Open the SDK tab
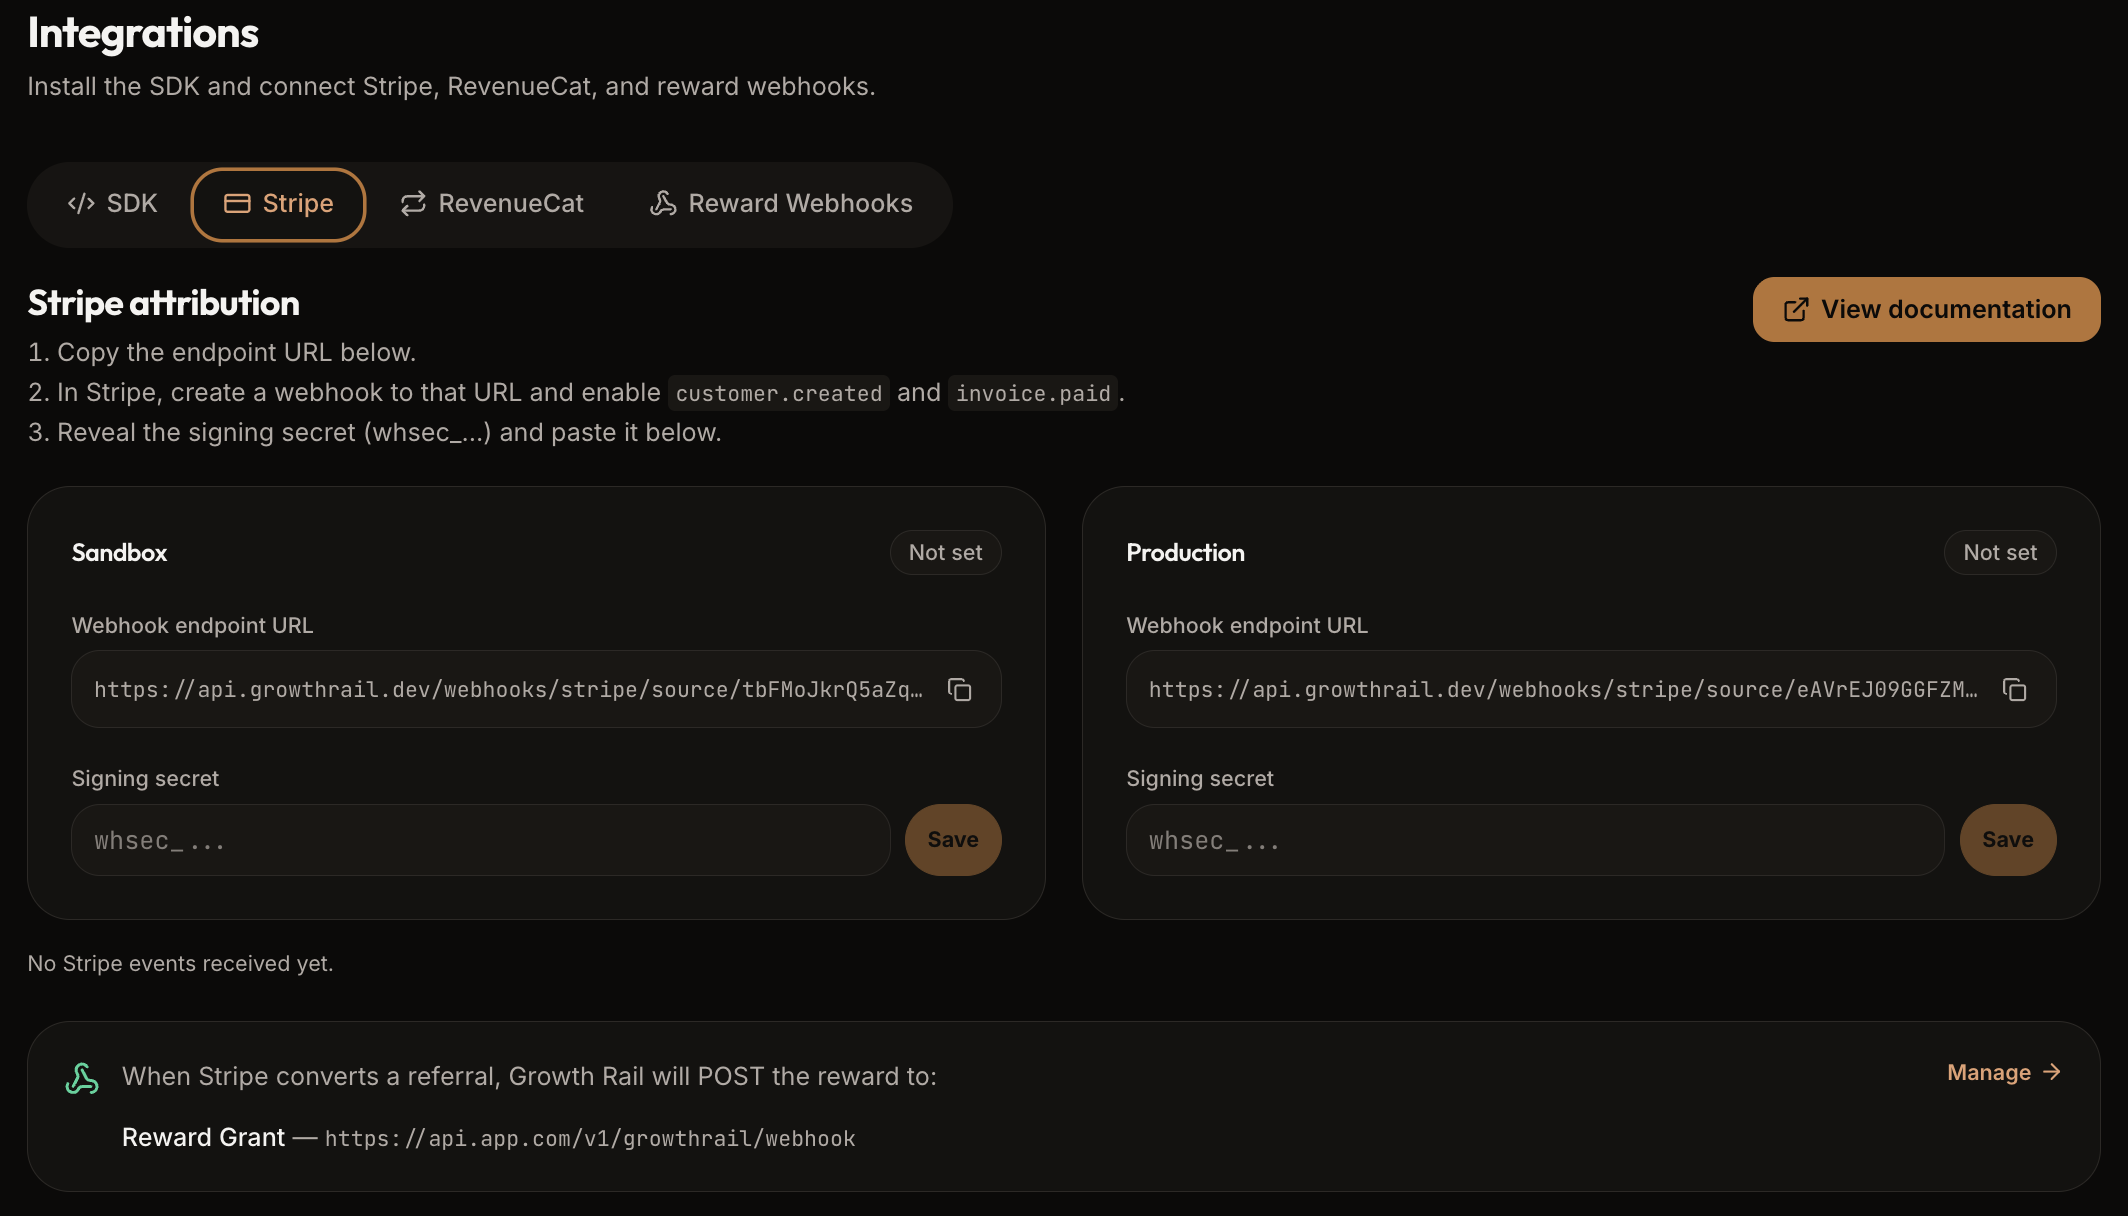The image size is (2128, 1216). click(112, 204)
